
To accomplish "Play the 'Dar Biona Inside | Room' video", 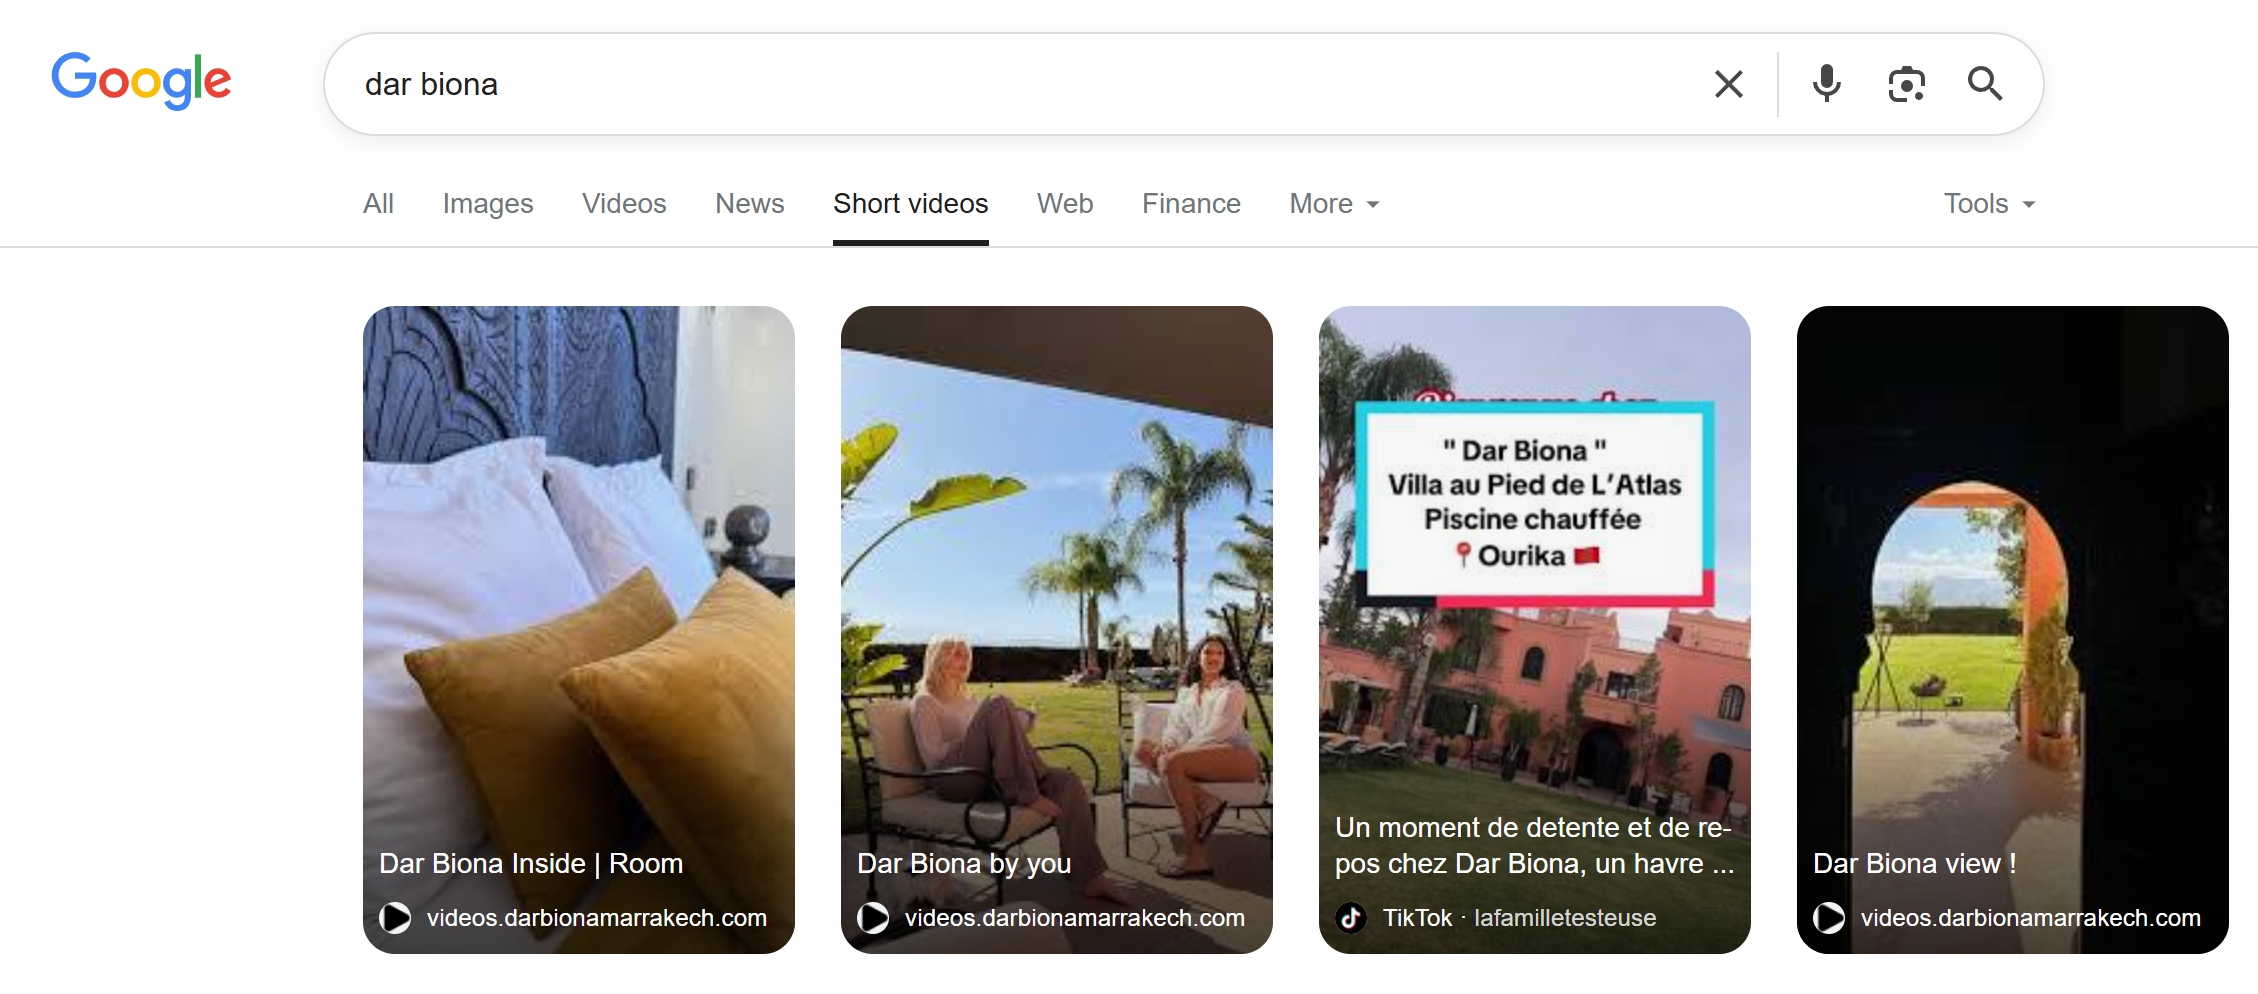I will point(396,917).
